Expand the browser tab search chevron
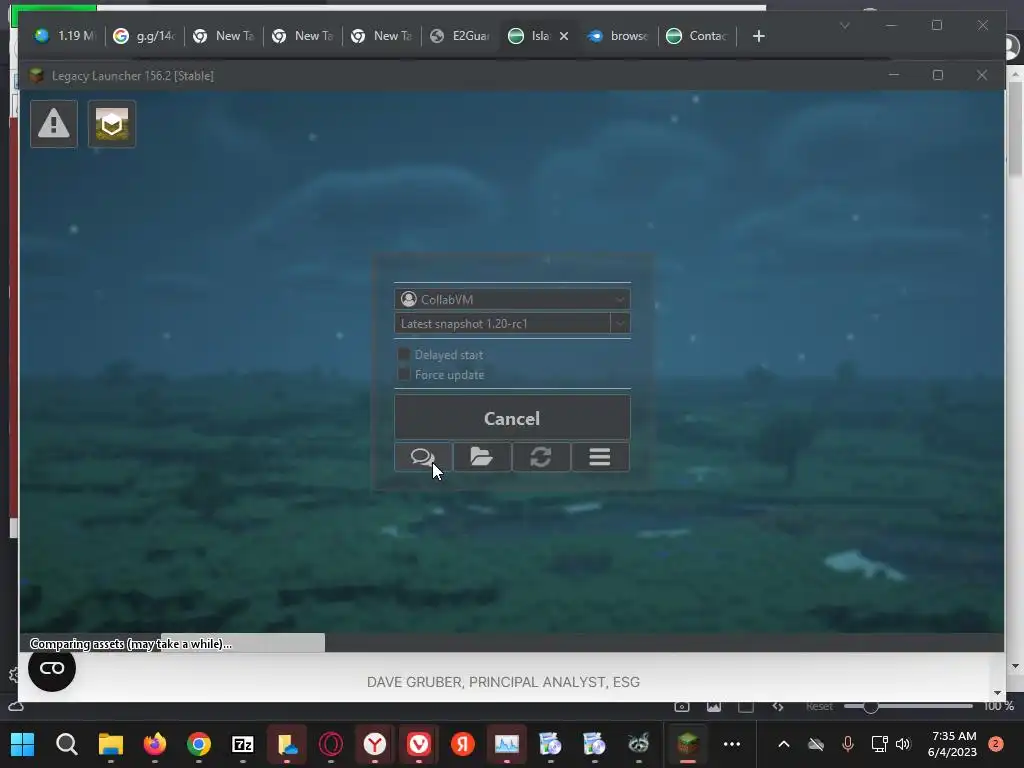Screen dimensions: 1024x768 pos(844,25)
